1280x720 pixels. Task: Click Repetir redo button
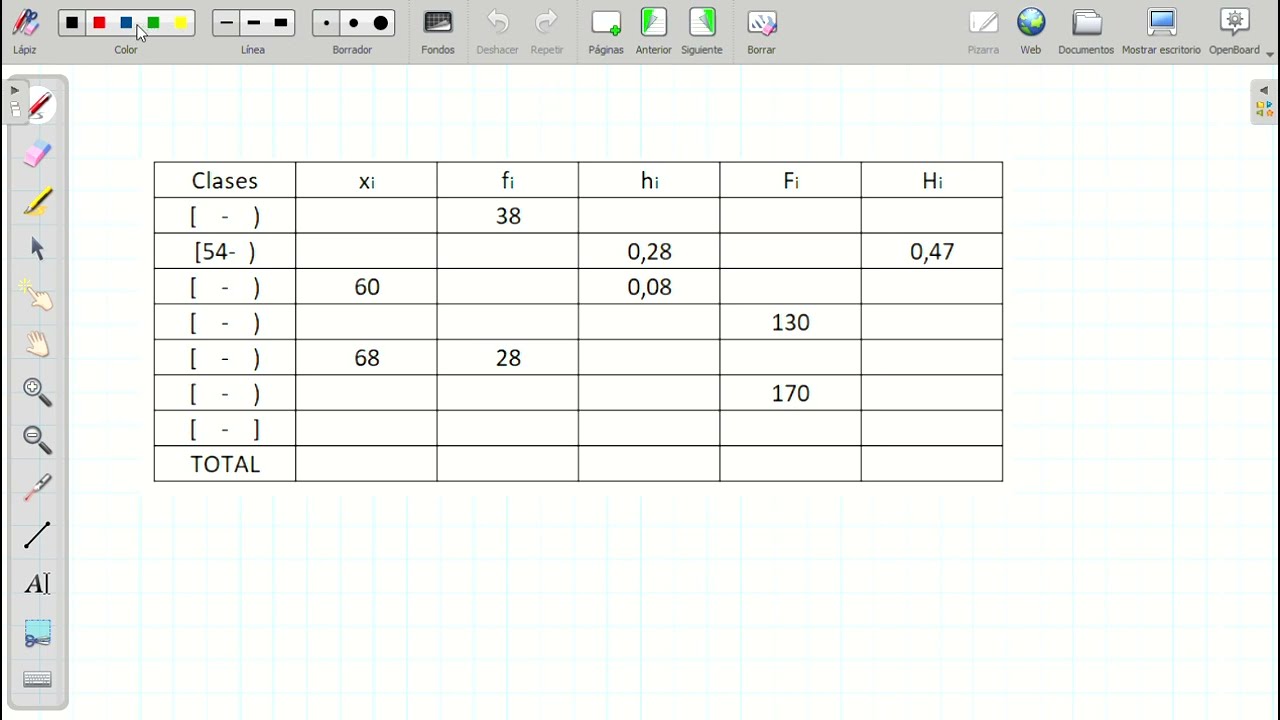tap(547, 31)
